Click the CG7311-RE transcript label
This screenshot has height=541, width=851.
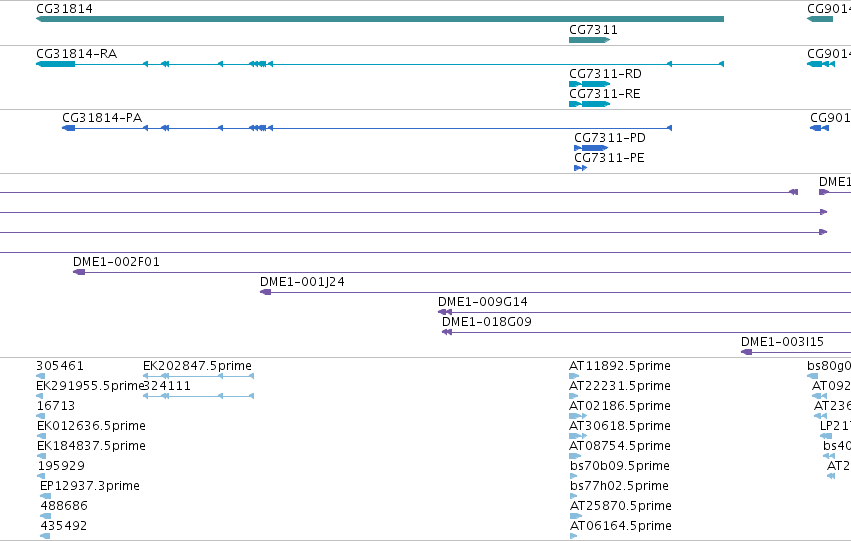click(605, 94)
